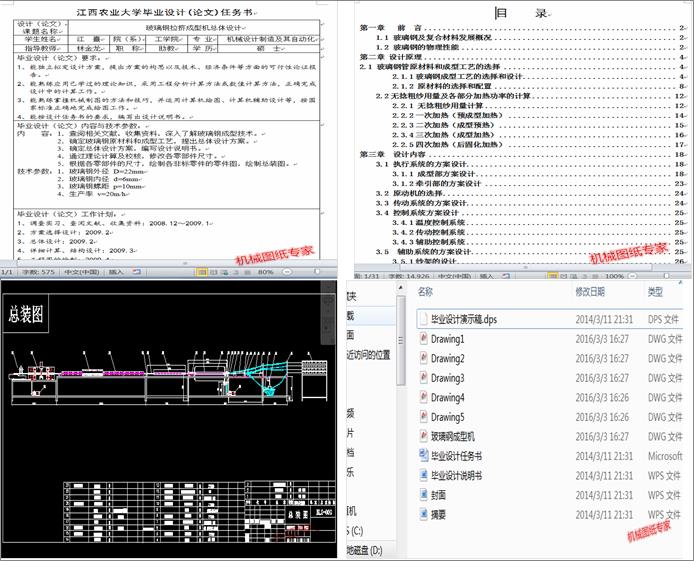Viewport: 694px width, 561px height.
Task: Click the 毕业设计演示稿.dps file icon
Action: click(424, 319)
